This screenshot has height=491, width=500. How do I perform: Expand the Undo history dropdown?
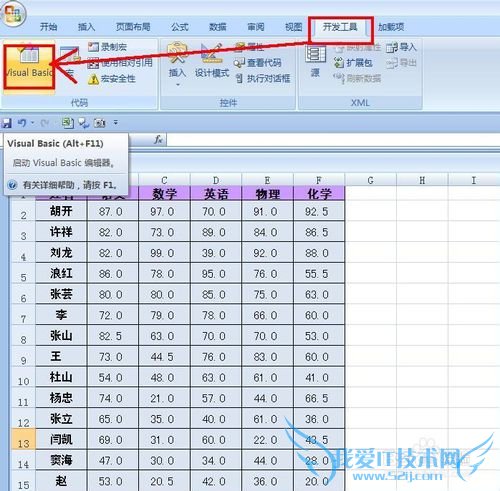(32, 123)
